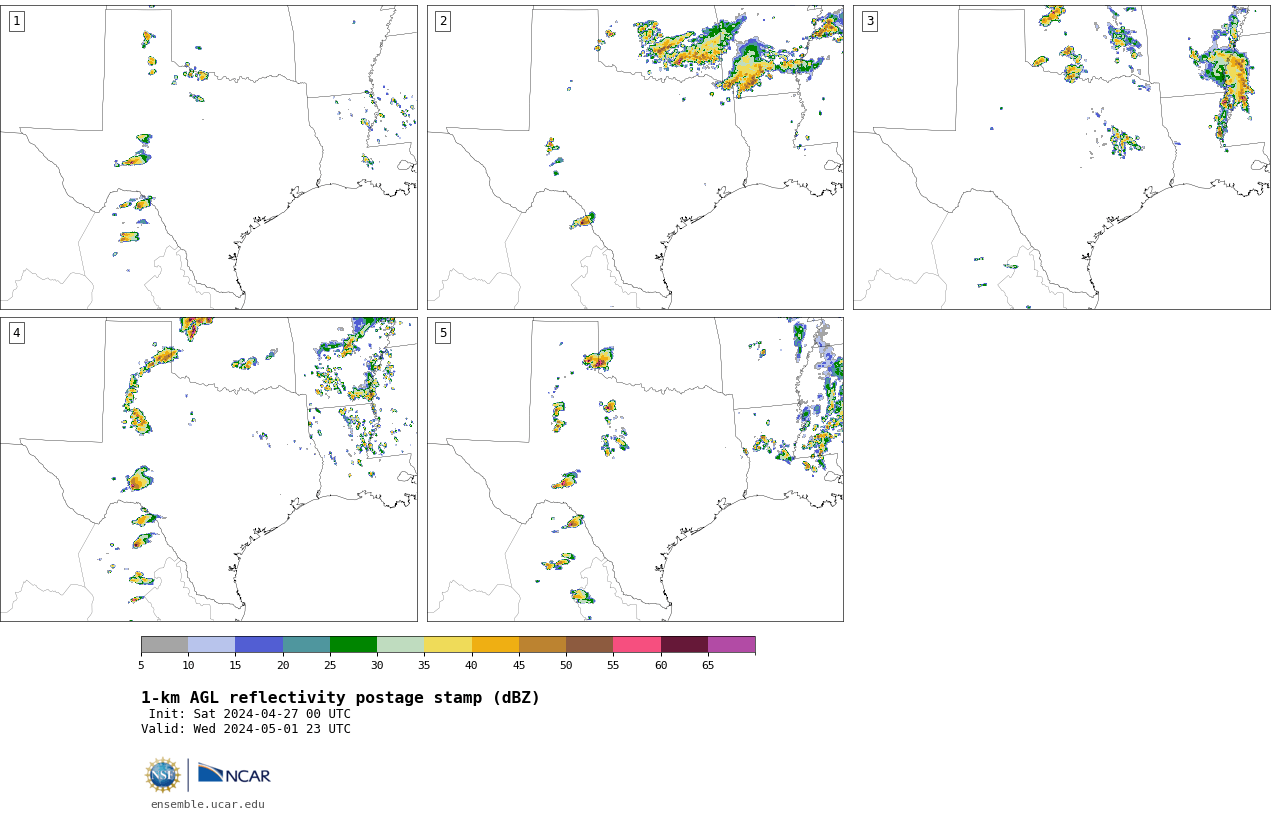Click the panel number label 2
The width and height of the screenshot is (1280, 815).
[443, 21]
